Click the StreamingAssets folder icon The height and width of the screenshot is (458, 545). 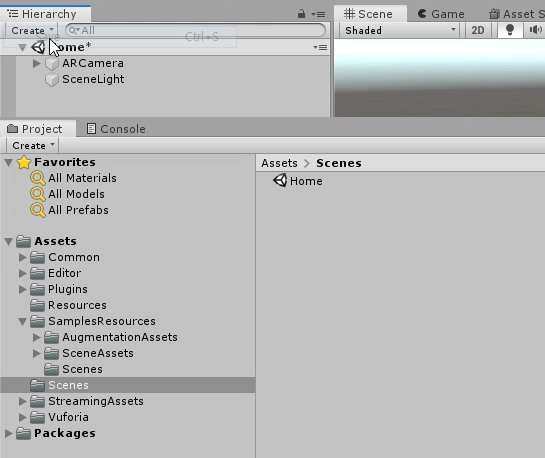point(37,401)
